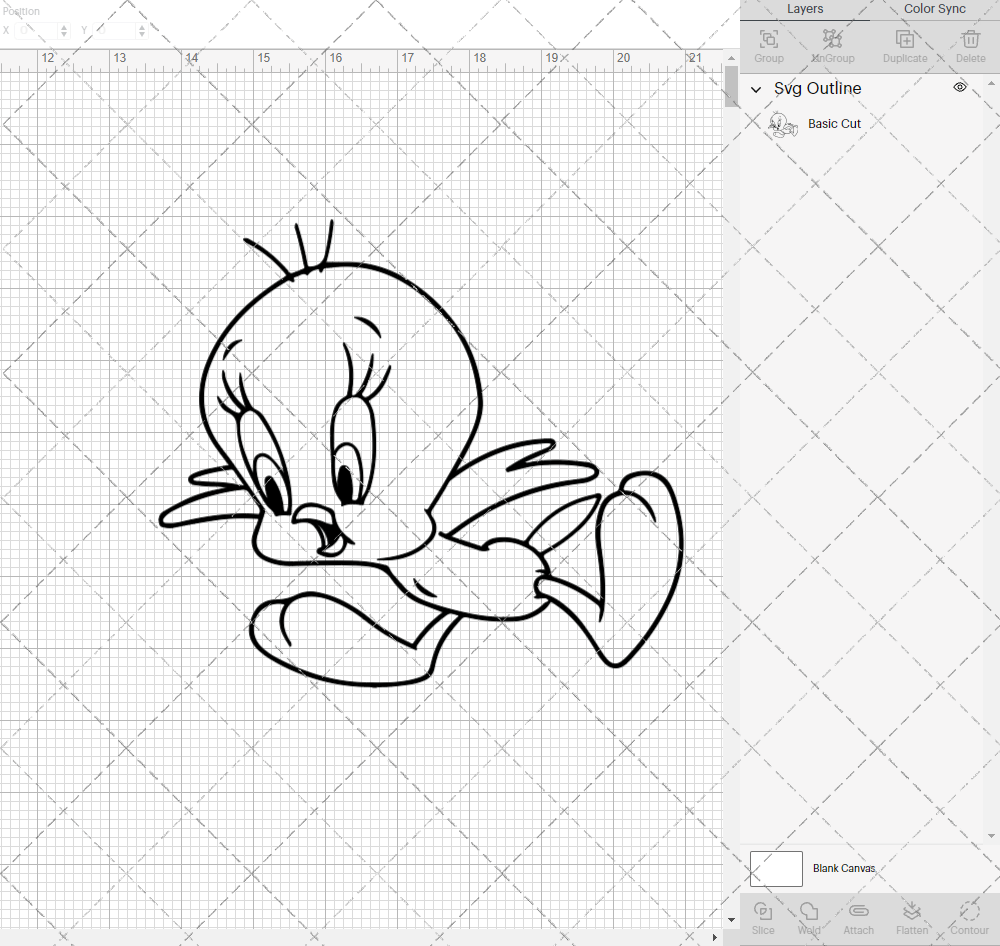Click canvas vertical scrollbar down arrow
Screen dimensions: 1000x946
click(731, 920)
